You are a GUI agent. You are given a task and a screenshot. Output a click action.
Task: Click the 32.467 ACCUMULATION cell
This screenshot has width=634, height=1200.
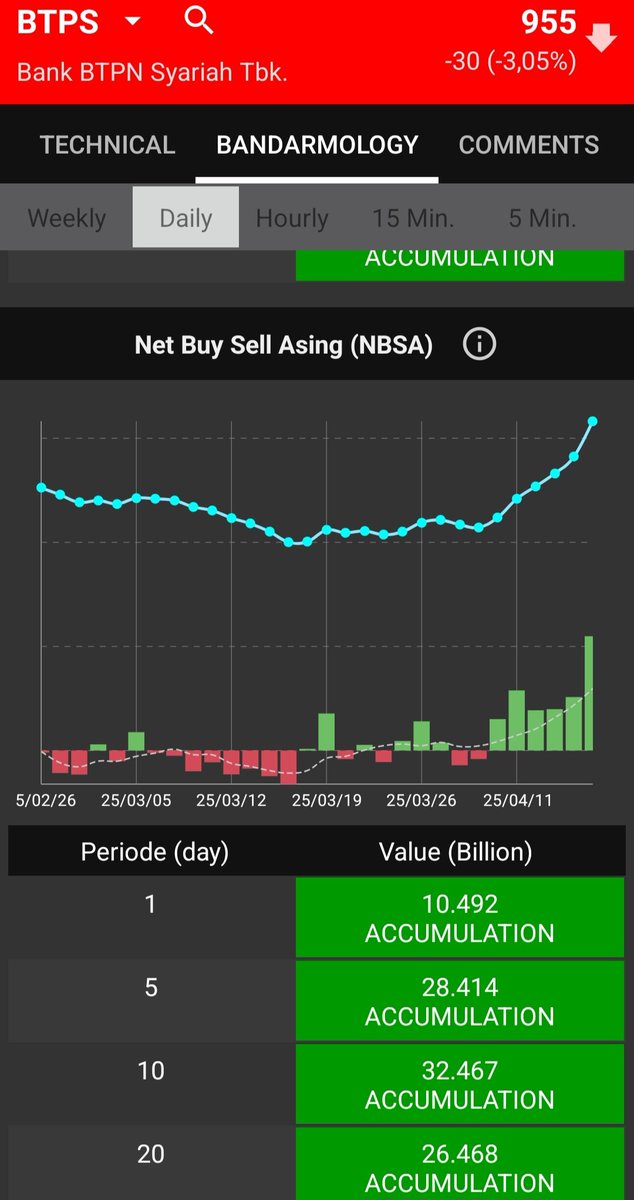(x=460, y=1084)
